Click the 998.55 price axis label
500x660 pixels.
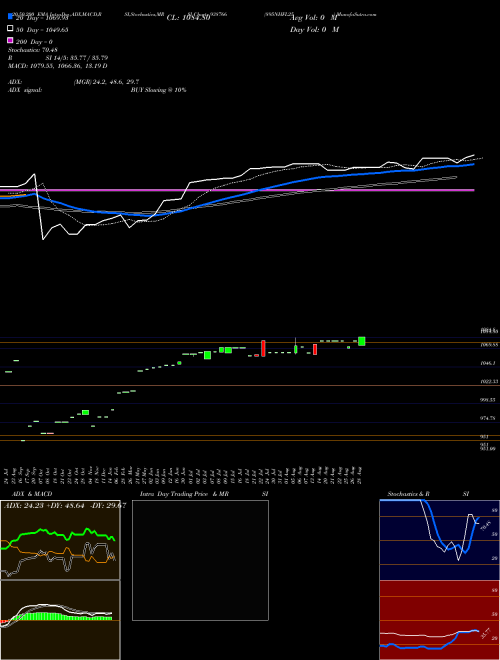(x=488, y=400)
